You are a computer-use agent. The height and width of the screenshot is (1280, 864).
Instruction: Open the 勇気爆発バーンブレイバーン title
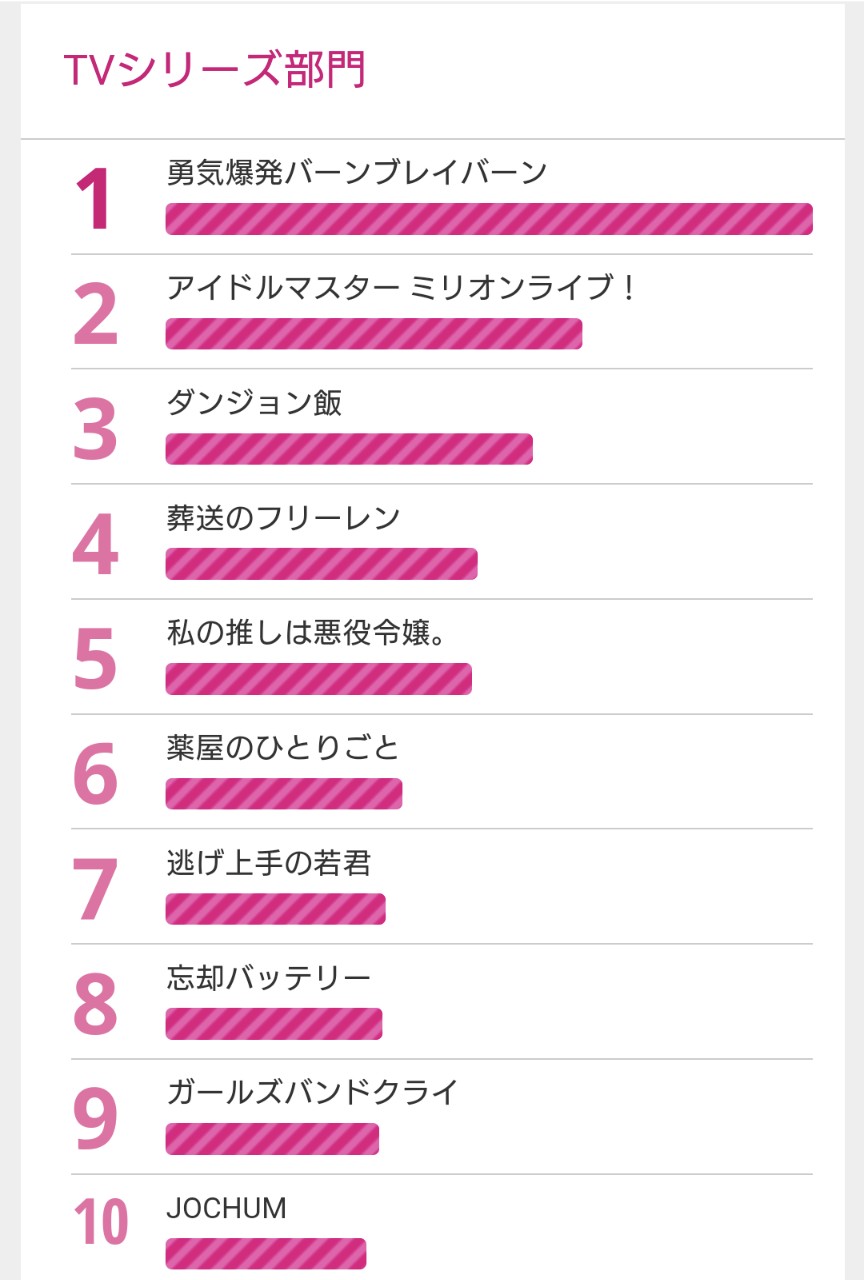[356, 173]
